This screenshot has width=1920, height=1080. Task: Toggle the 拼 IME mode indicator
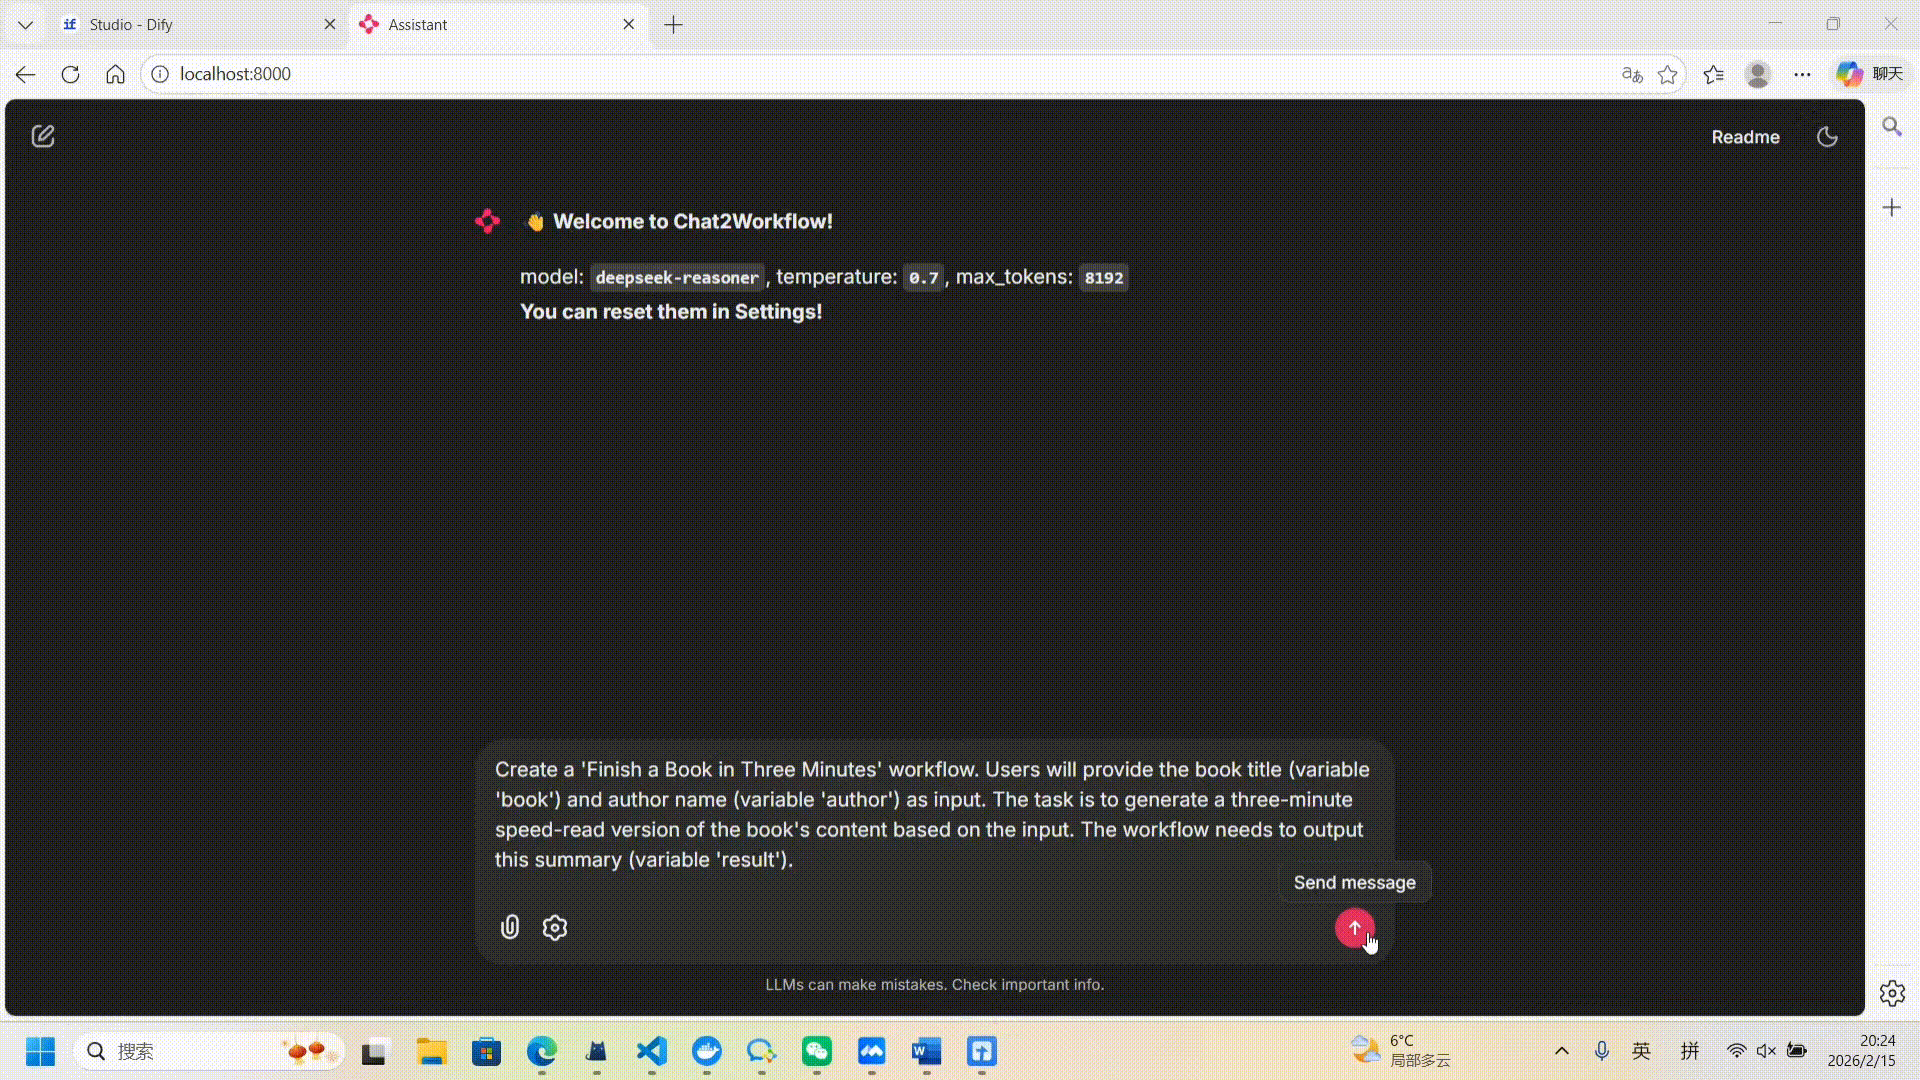point(1690,1051)
